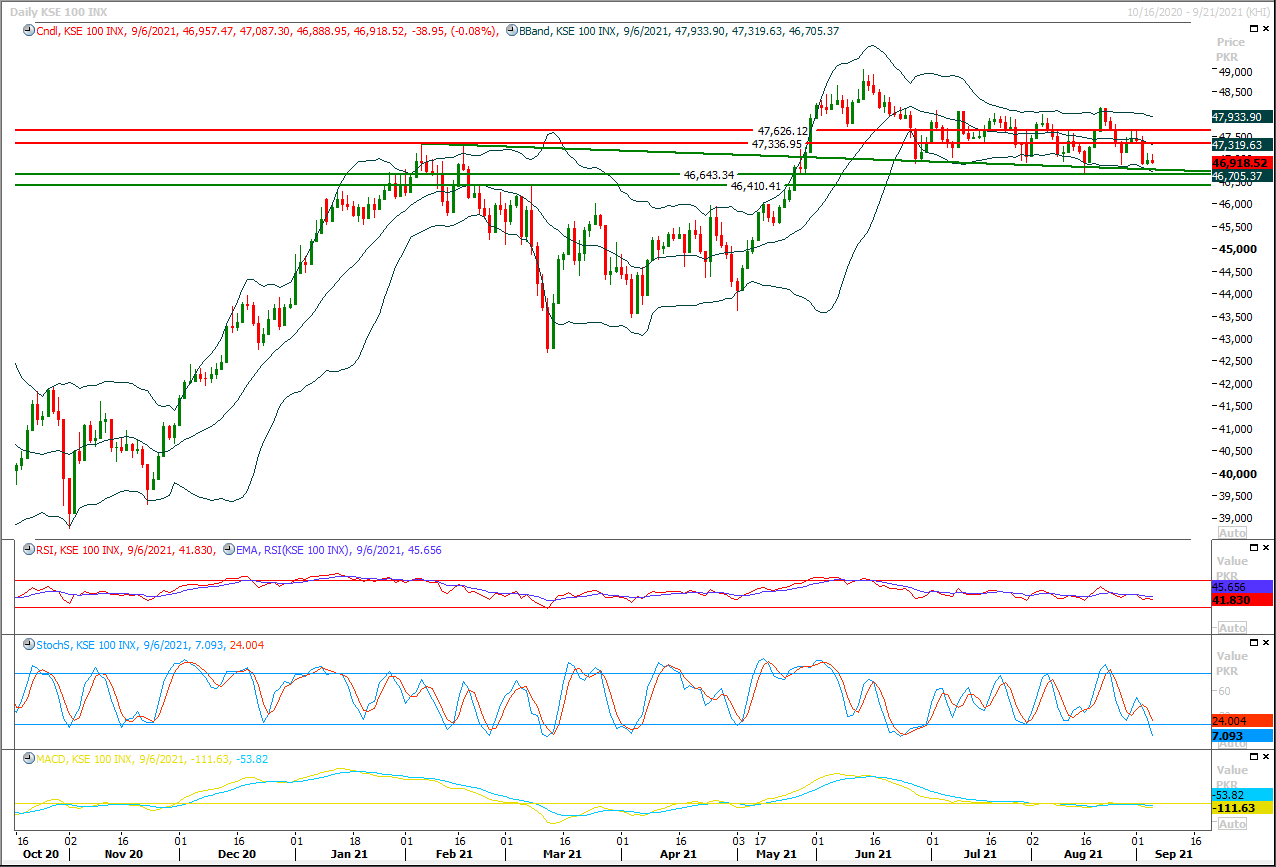Image resolution: width=1276 pixels, height=867 pixels.
Task: Click the Sep 21 month label
Action: 1174,855
